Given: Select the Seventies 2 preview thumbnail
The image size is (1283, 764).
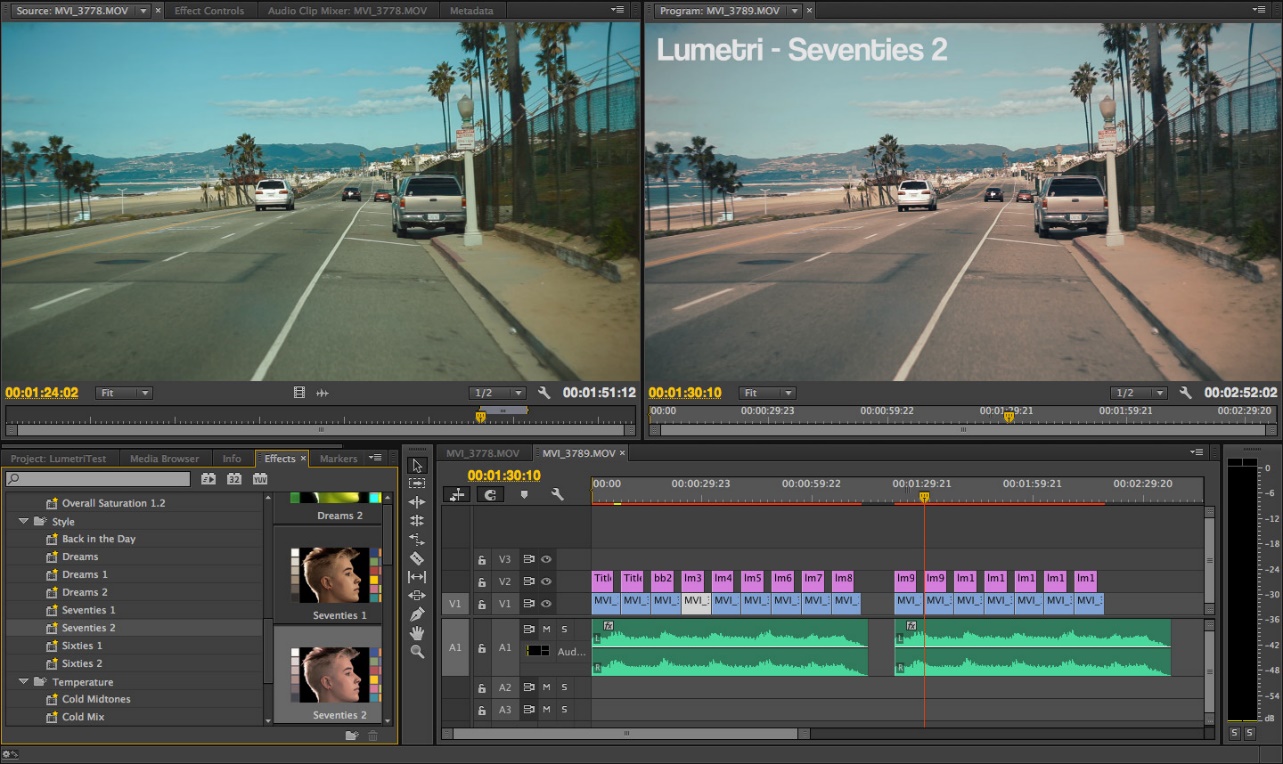Looking at the screenshot, I should [x=328, y=675].
